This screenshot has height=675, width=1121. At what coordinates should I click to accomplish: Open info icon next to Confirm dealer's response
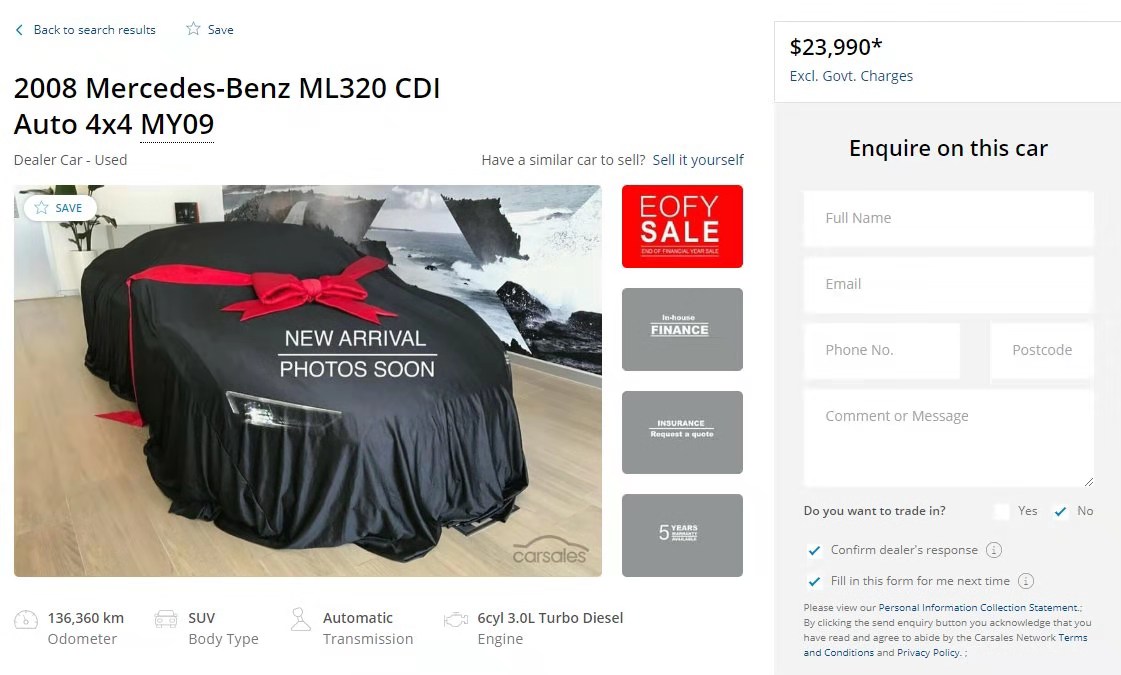(x=994, y=550)
